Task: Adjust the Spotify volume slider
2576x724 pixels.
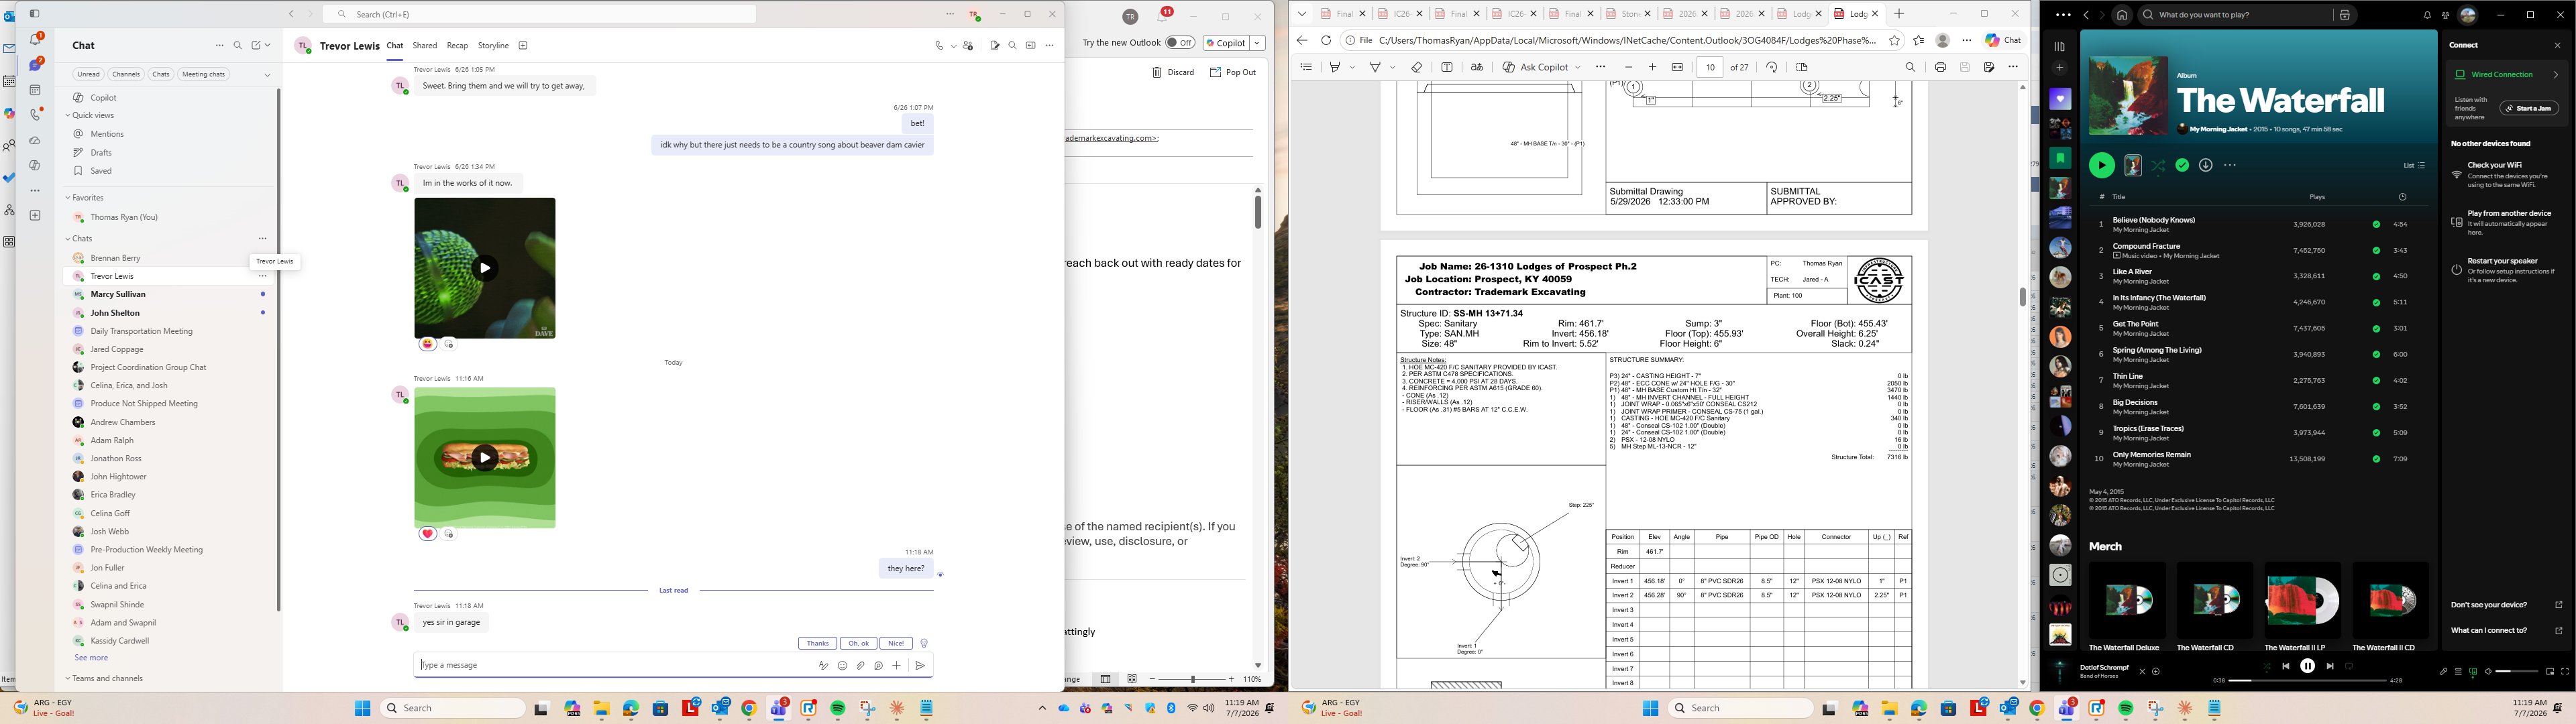Action: (2518, 672)
